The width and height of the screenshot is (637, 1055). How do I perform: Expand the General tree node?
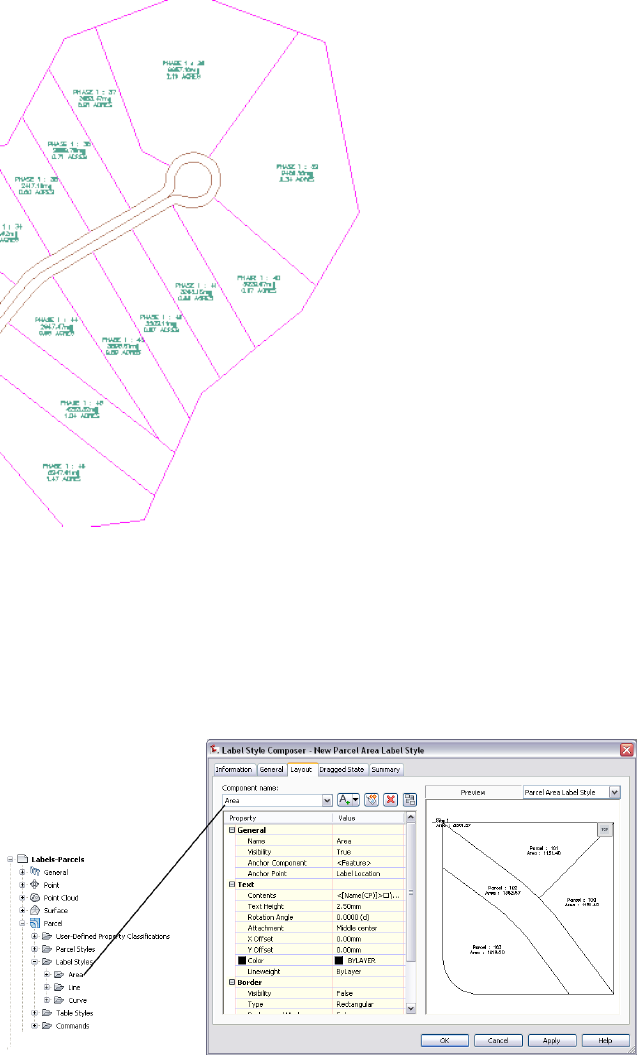point(23,872)
